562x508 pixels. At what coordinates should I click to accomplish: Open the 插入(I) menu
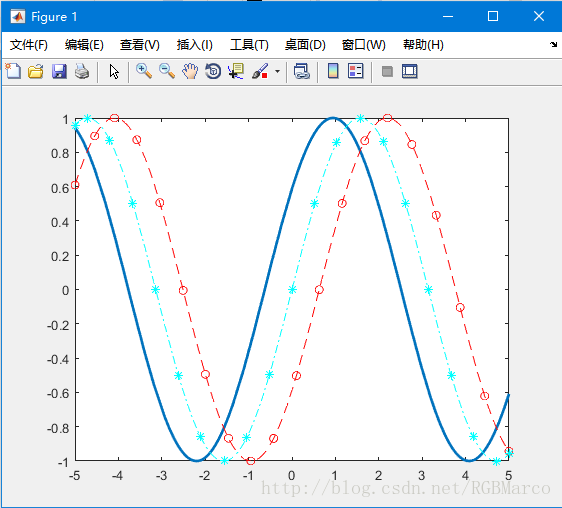click(195, 45)
